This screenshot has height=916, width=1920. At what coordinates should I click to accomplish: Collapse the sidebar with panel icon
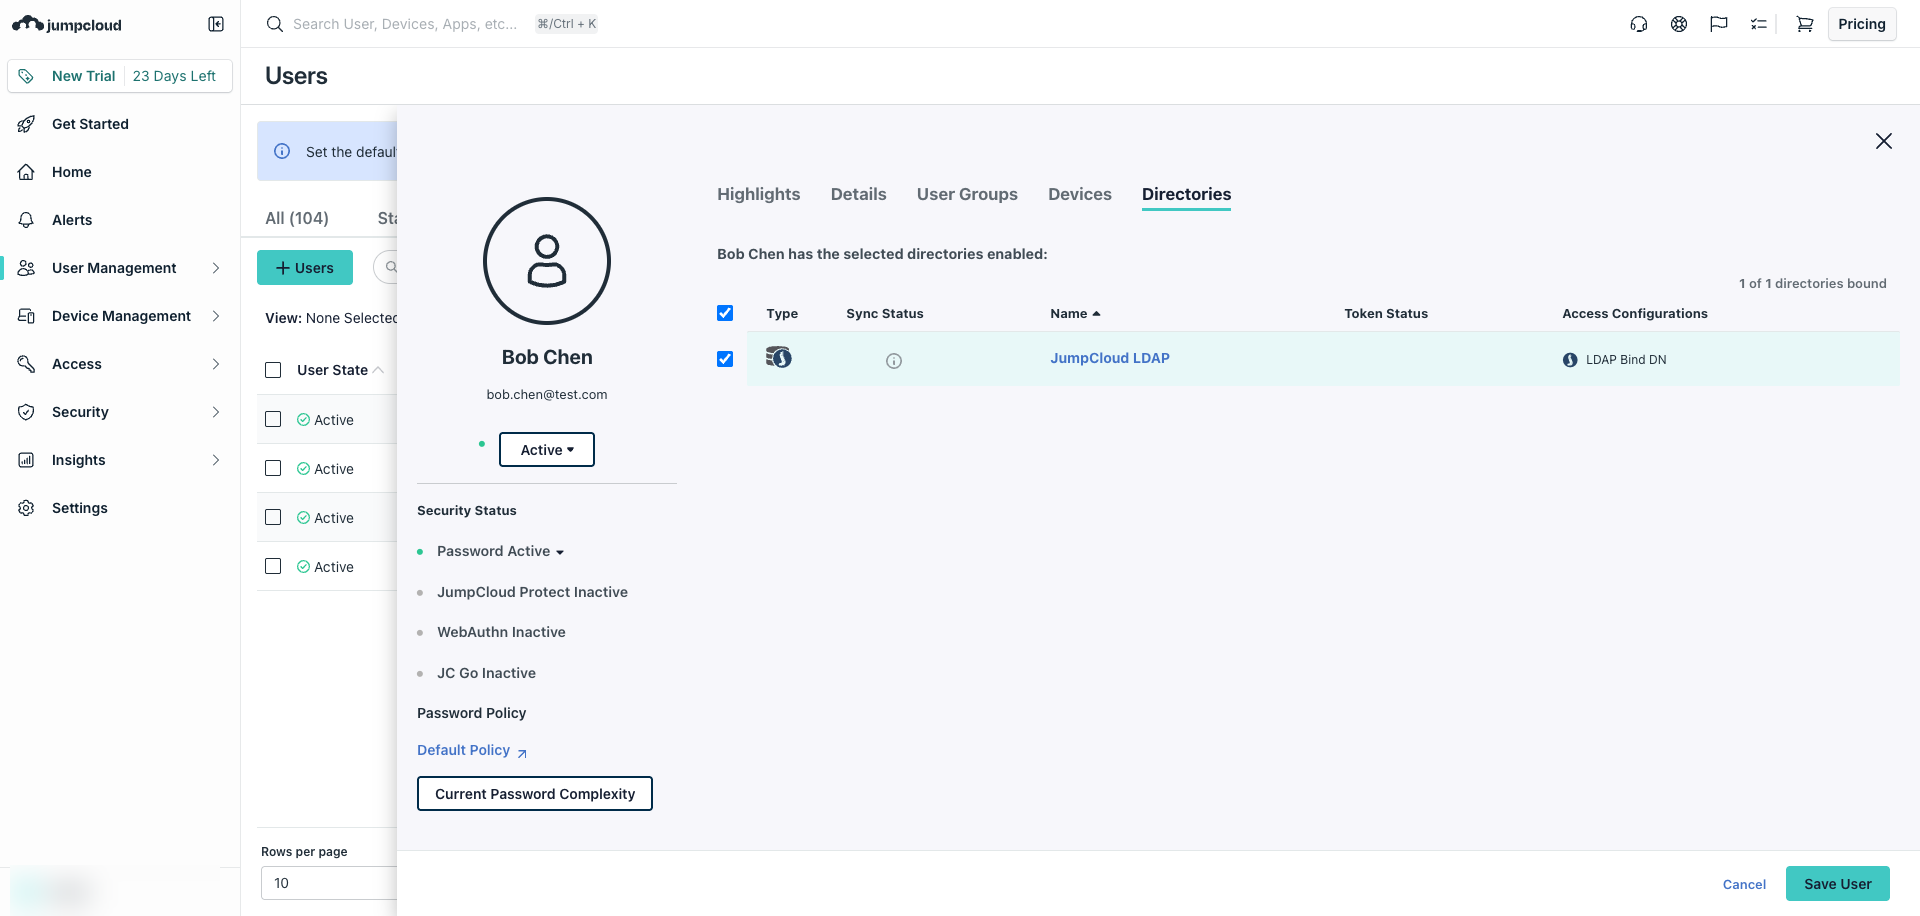216,24
